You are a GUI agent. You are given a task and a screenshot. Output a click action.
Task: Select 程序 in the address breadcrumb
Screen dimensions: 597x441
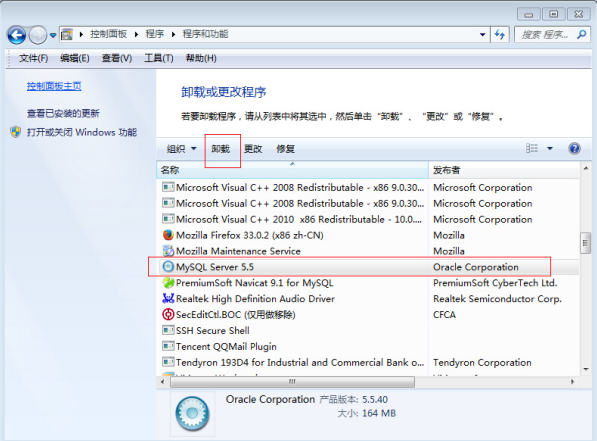pos(155,34)
